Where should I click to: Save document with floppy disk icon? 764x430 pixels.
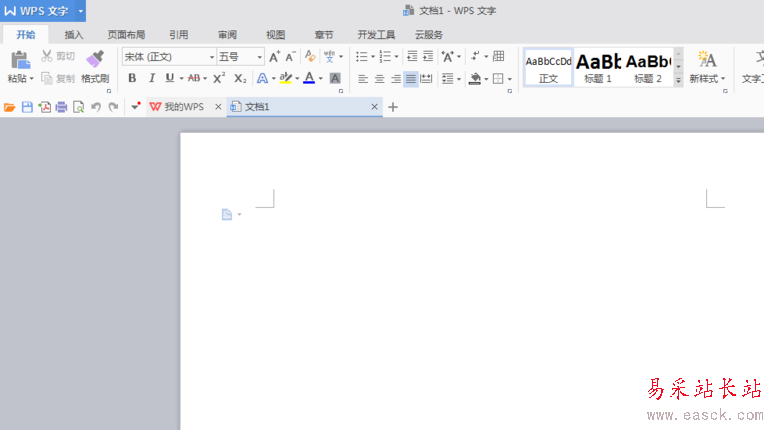pyautogui.click(x=27, y=107)
